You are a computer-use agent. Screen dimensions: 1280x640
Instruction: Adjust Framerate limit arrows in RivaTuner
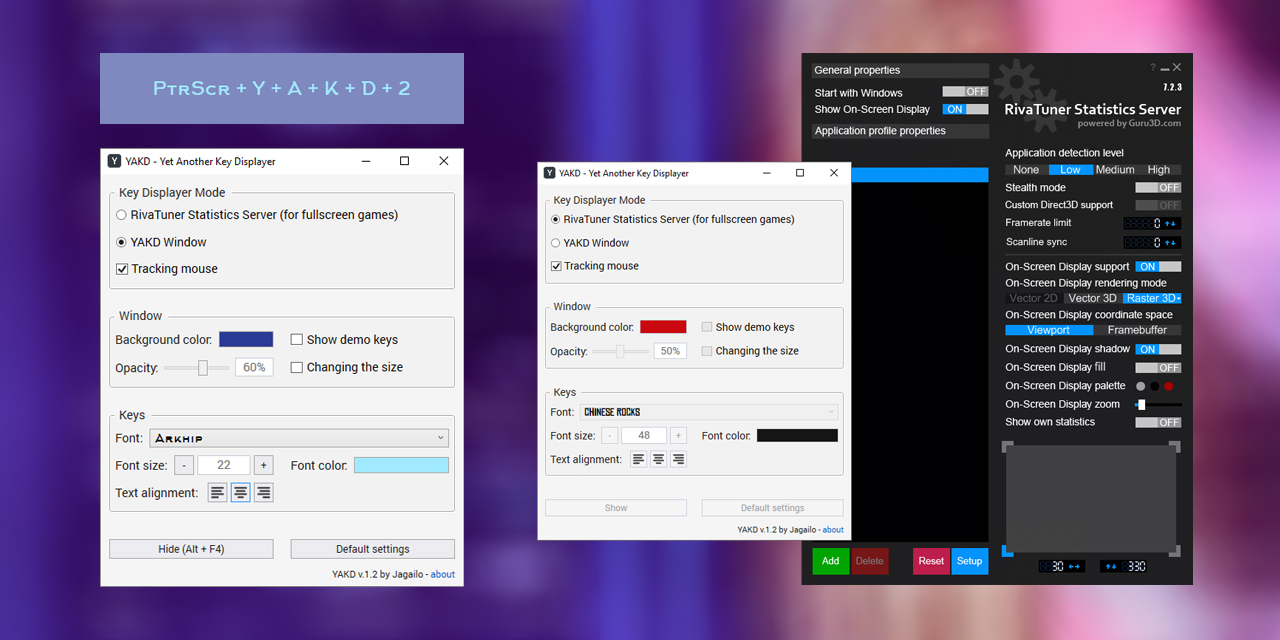[x=1171, y=223]
